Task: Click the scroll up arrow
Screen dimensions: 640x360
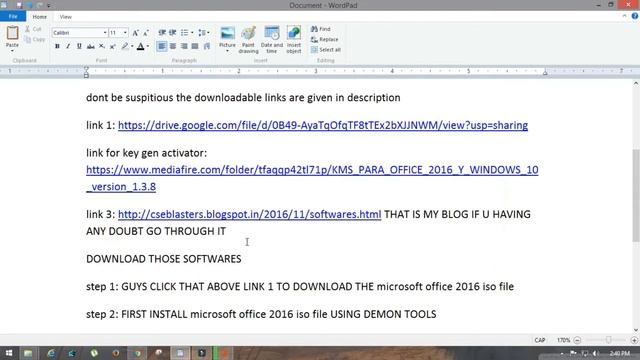Action: pyautogui.click(x=636, y=84)
